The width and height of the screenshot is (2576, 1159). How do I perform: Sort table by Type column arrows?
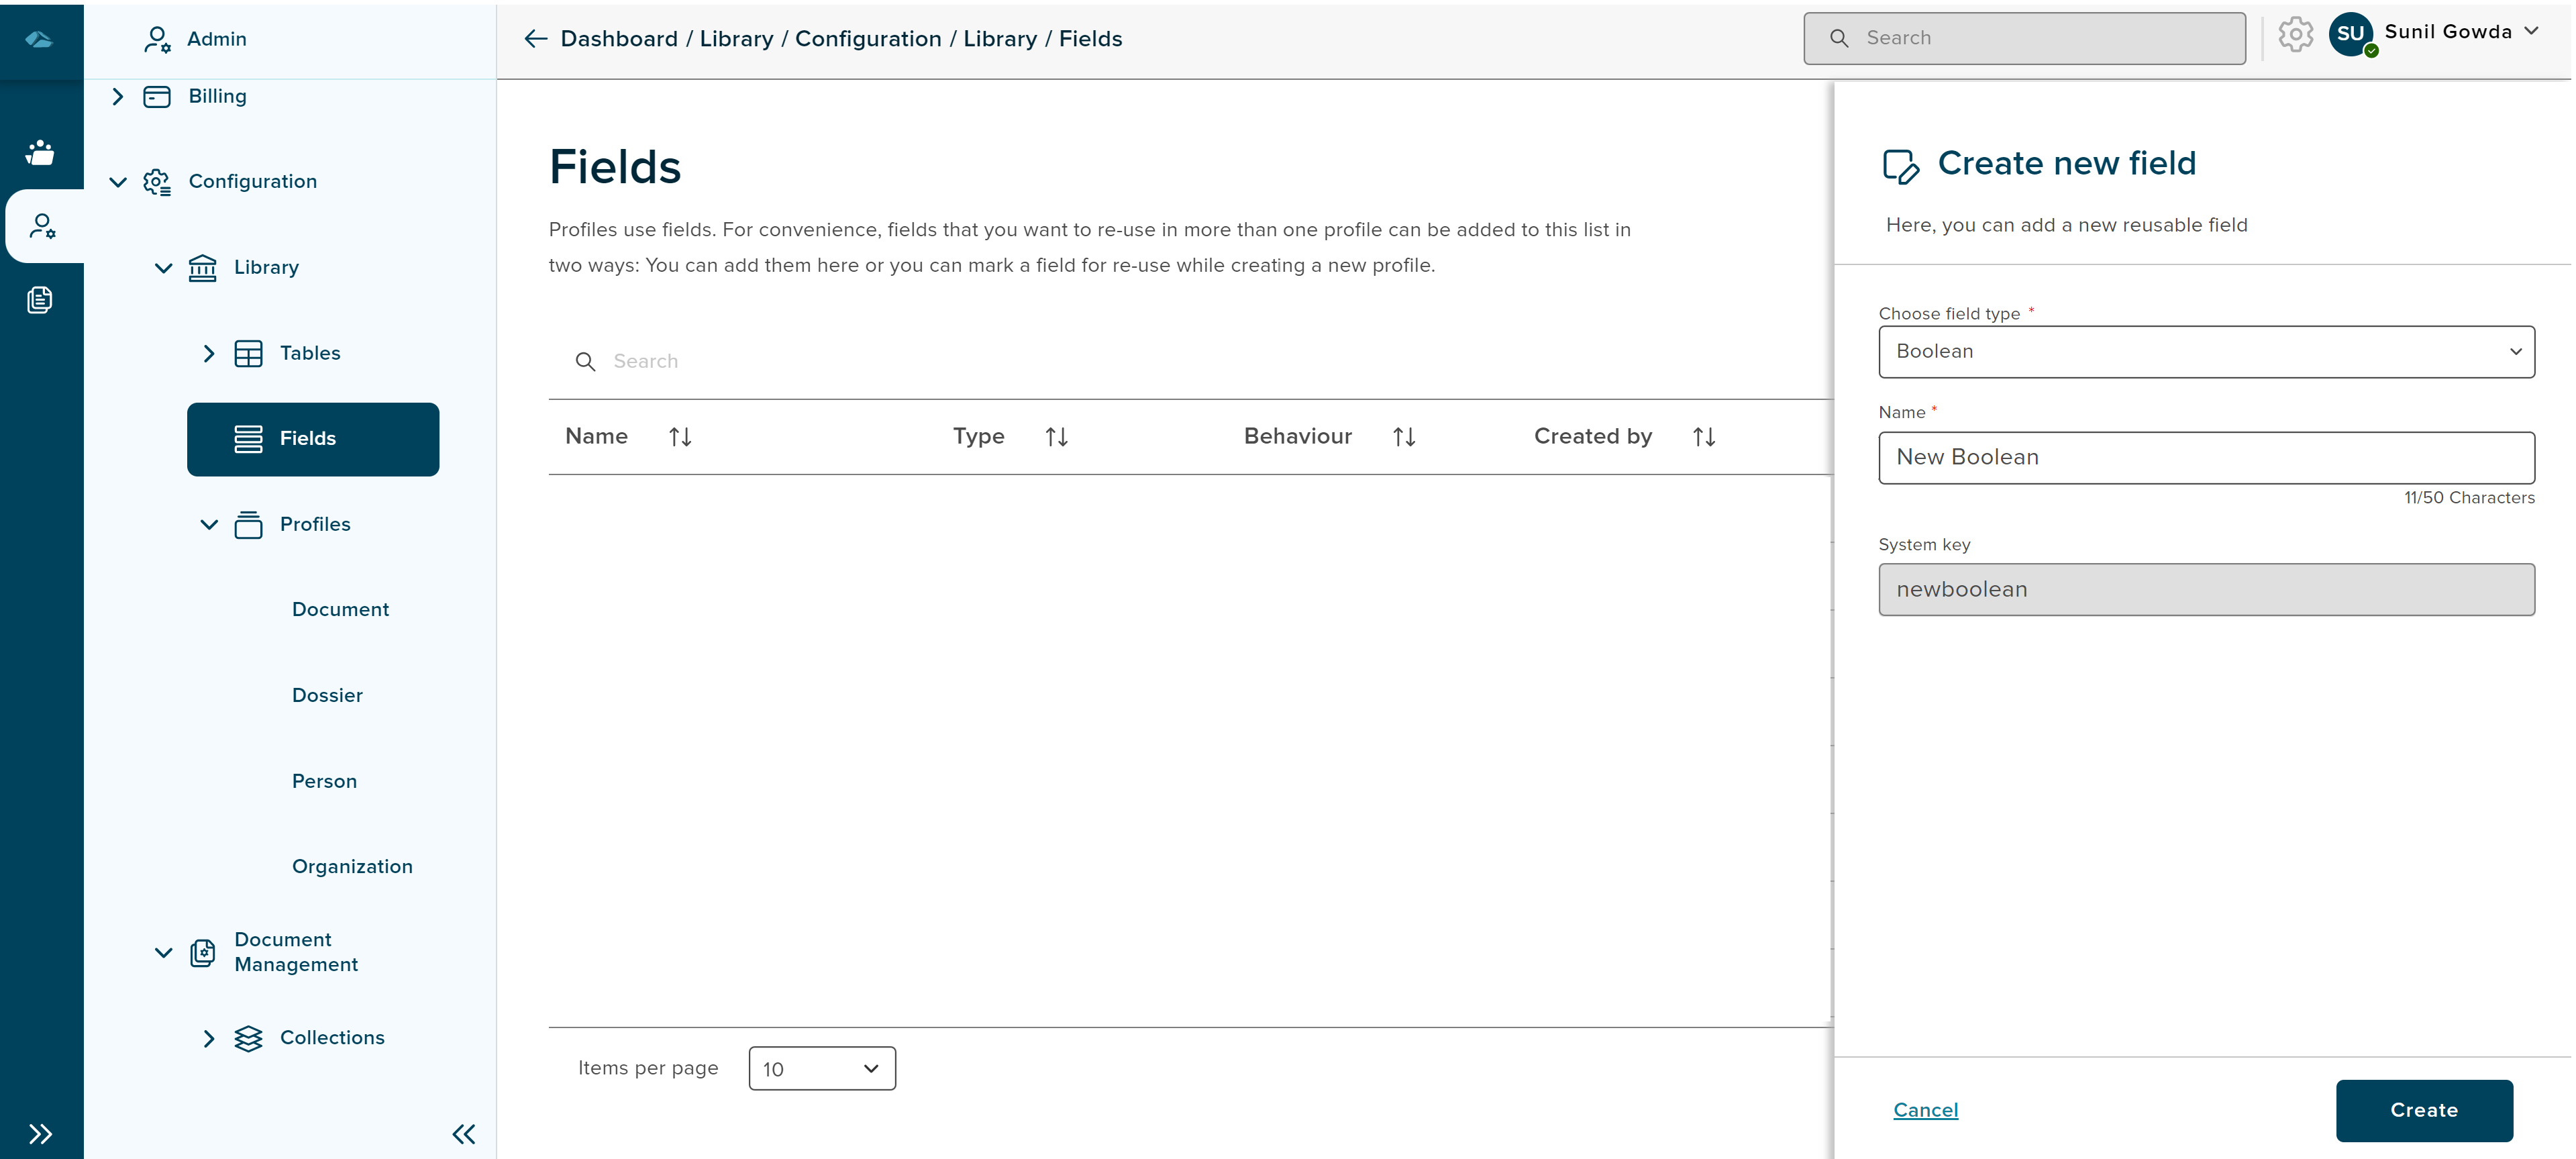(x=1056, y=437)
